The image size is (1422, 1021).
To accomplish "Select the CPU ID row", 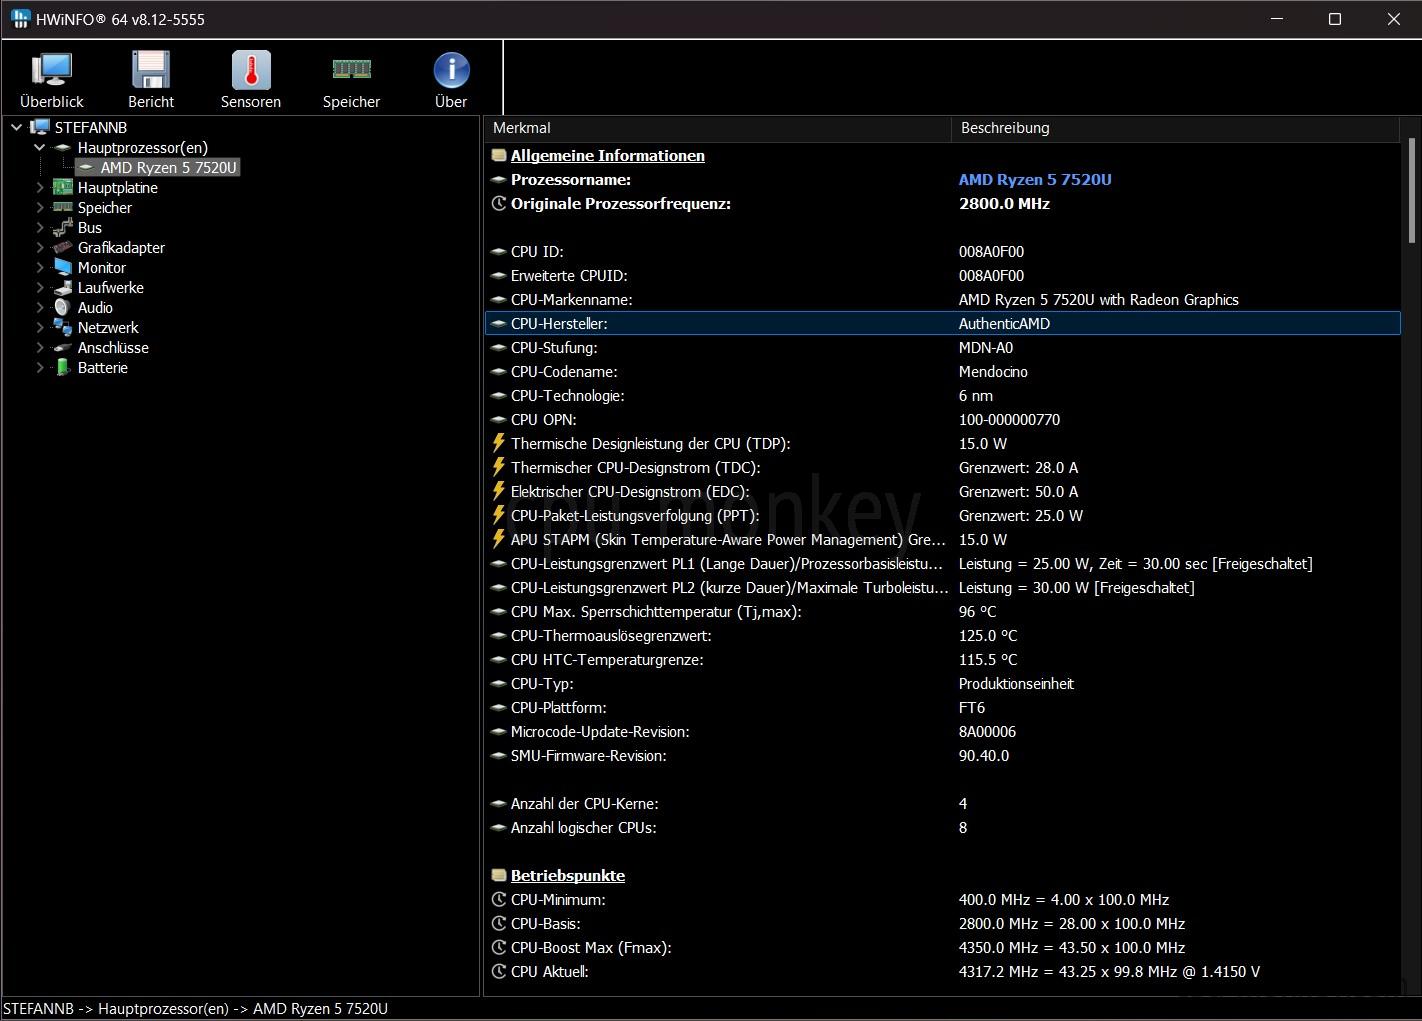I will [942, 252].
